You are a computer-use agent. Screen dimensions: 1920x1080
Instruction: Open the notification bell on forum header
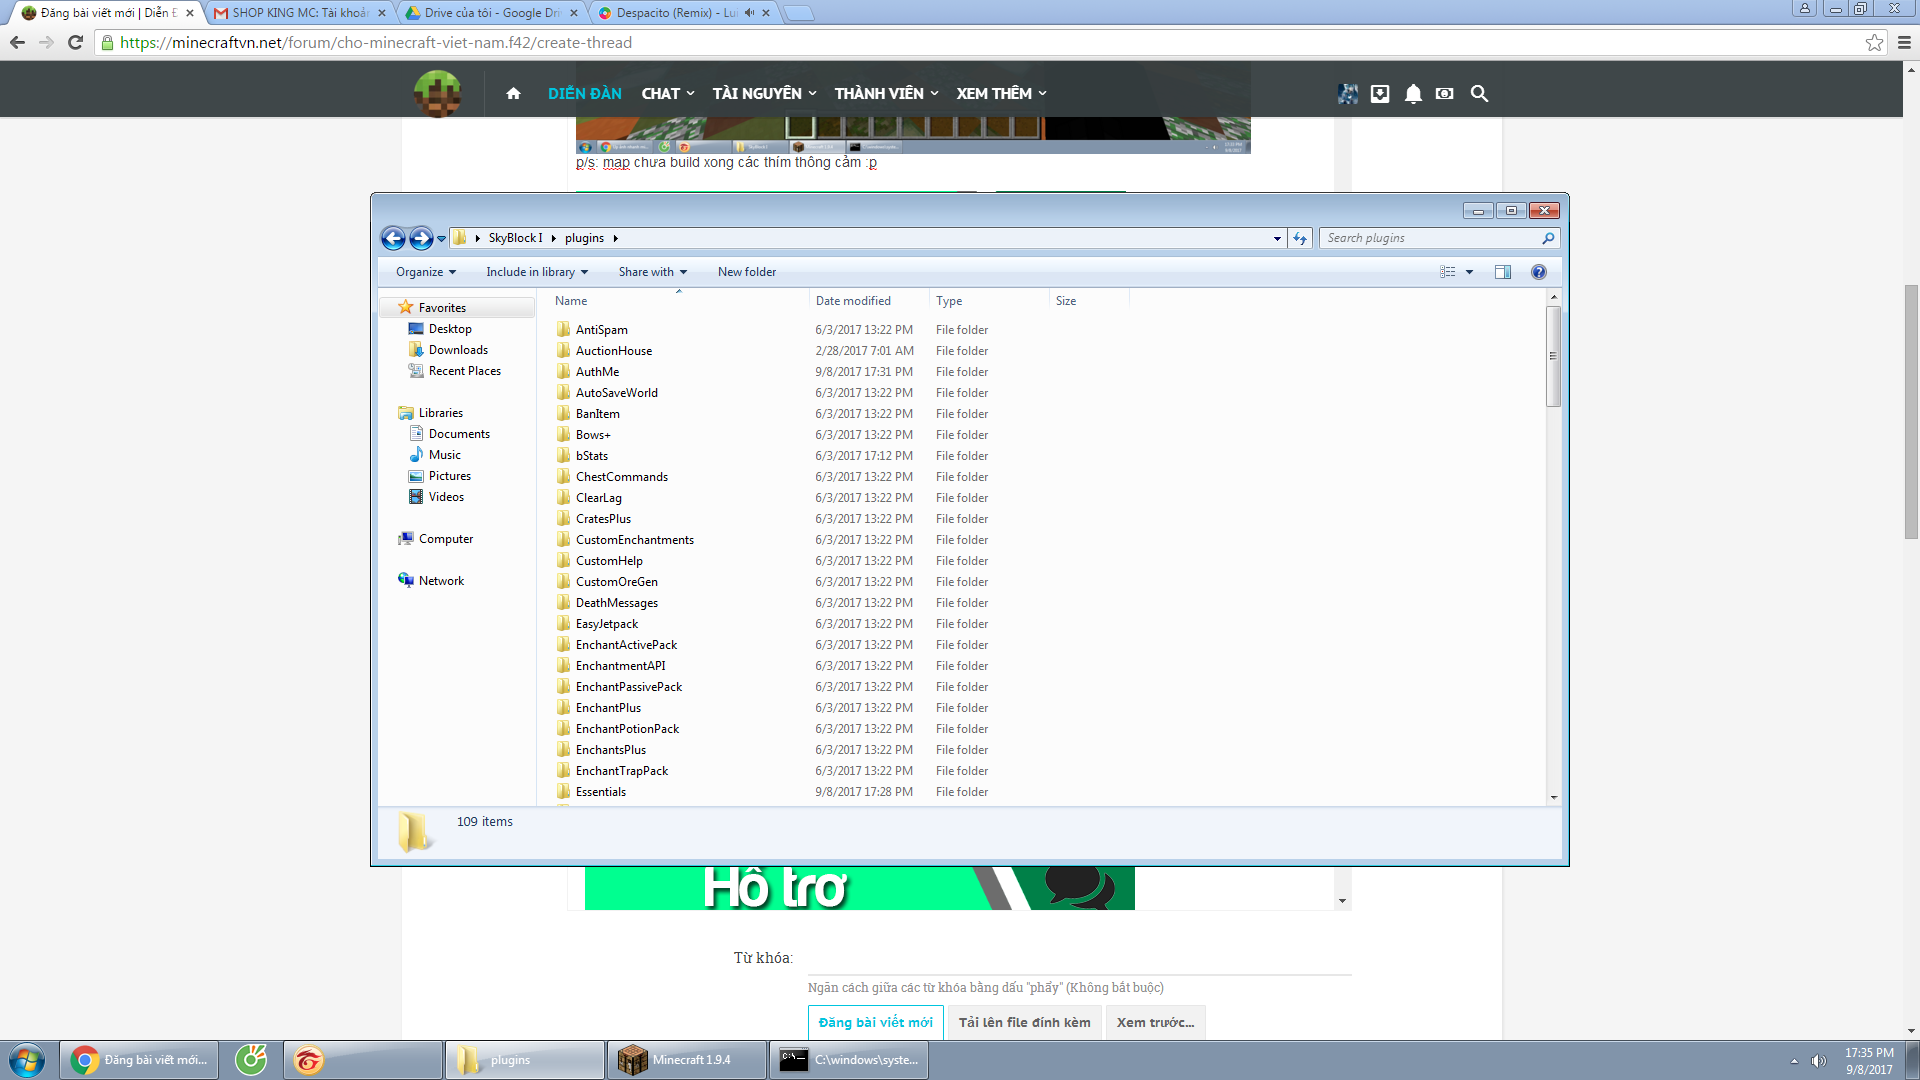[x=1412, y=93]
